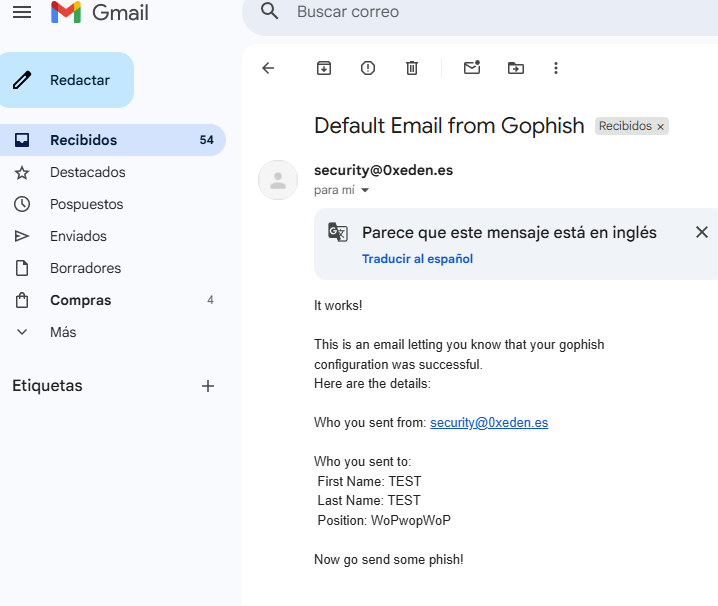Click the text 'It works!'

click(338, 306)
